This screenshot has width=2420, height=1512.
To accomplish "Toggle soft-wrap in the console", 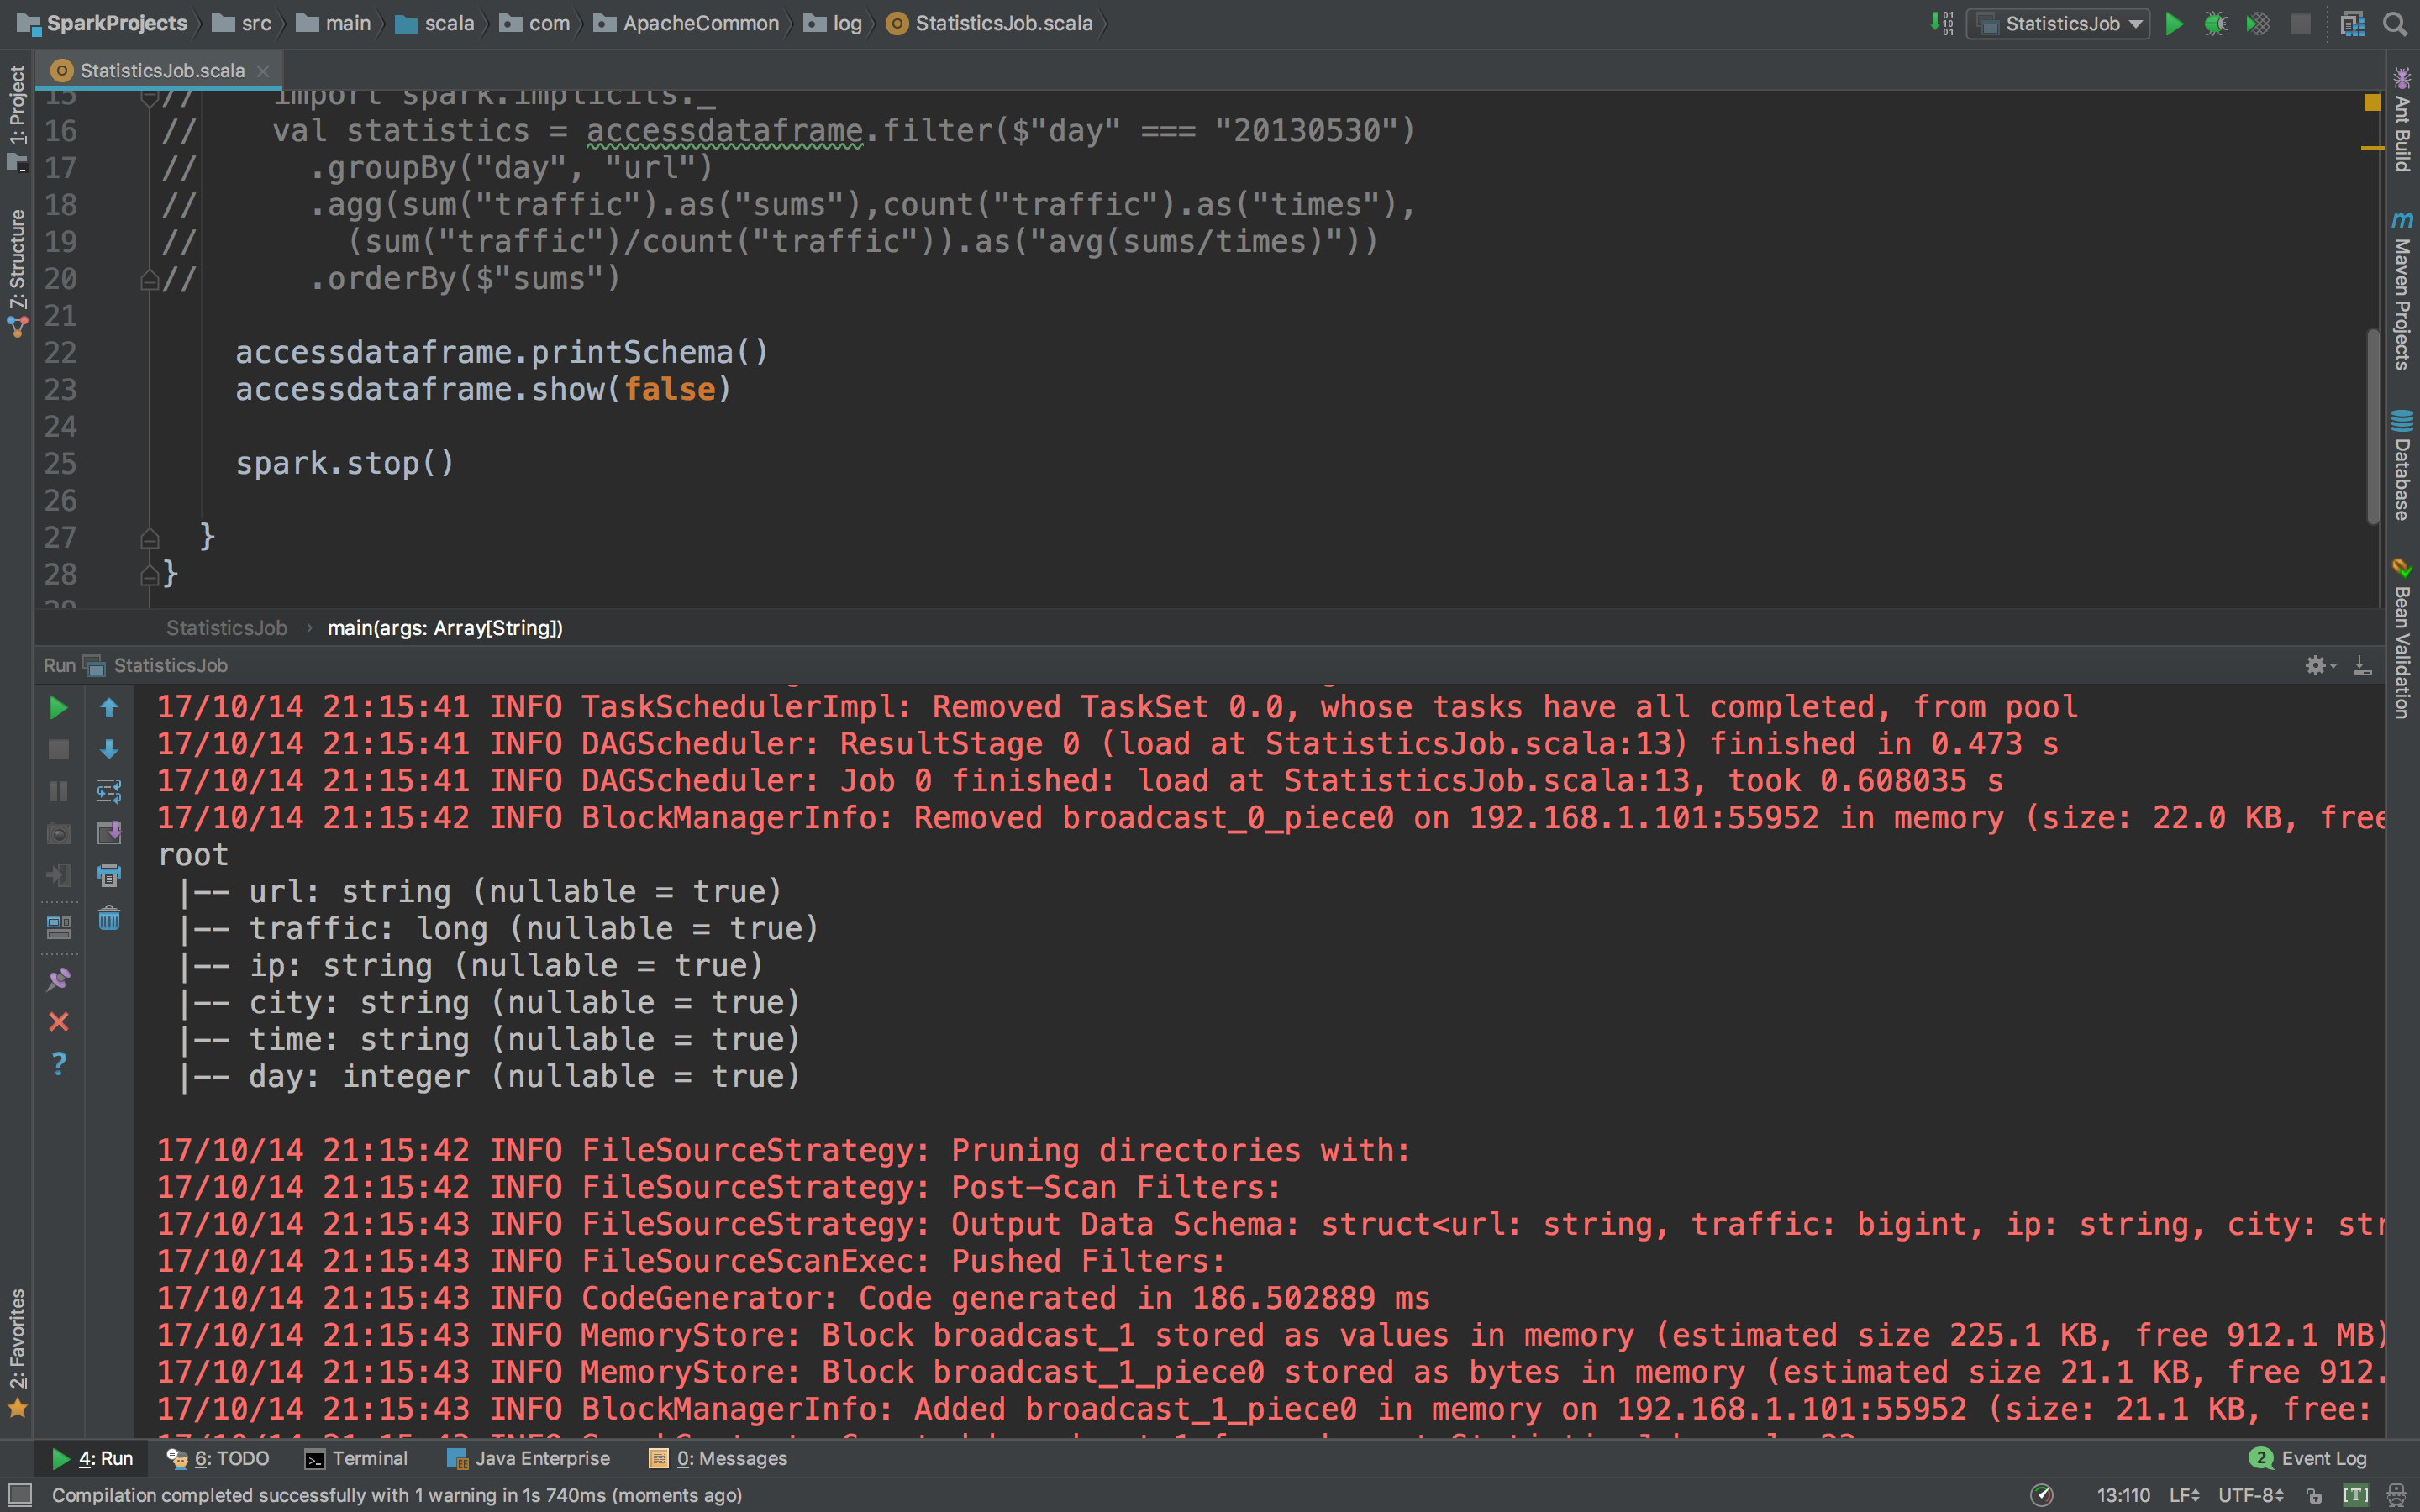I will click(109, 791).
